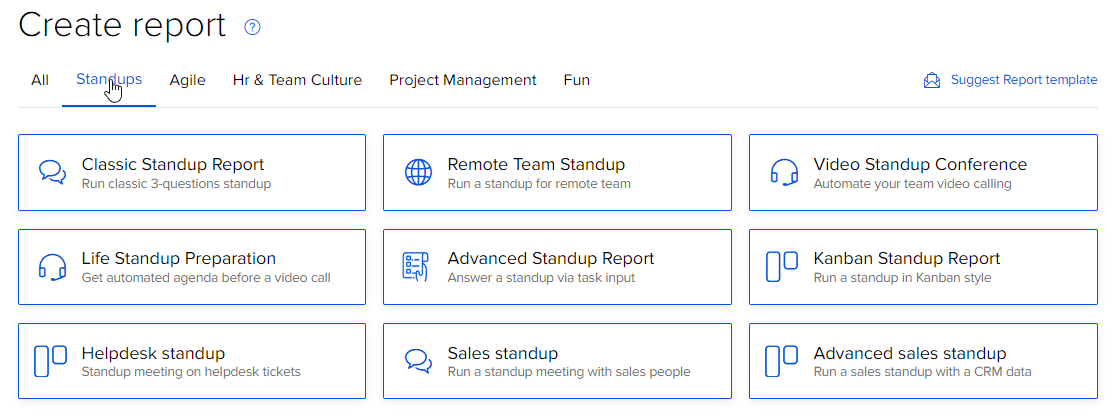
Task: Click the help question mark icon
Action: [x=252, y=28]
